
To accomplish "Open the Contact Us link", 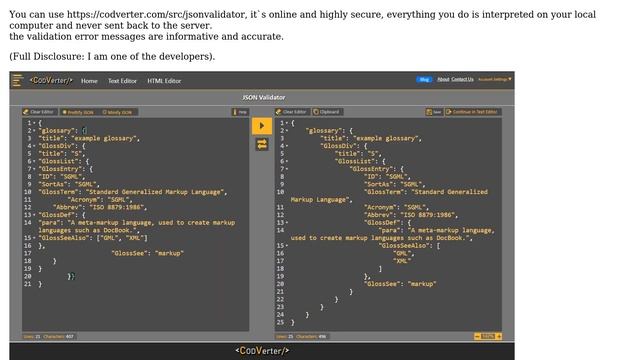I will click(462, 79).
